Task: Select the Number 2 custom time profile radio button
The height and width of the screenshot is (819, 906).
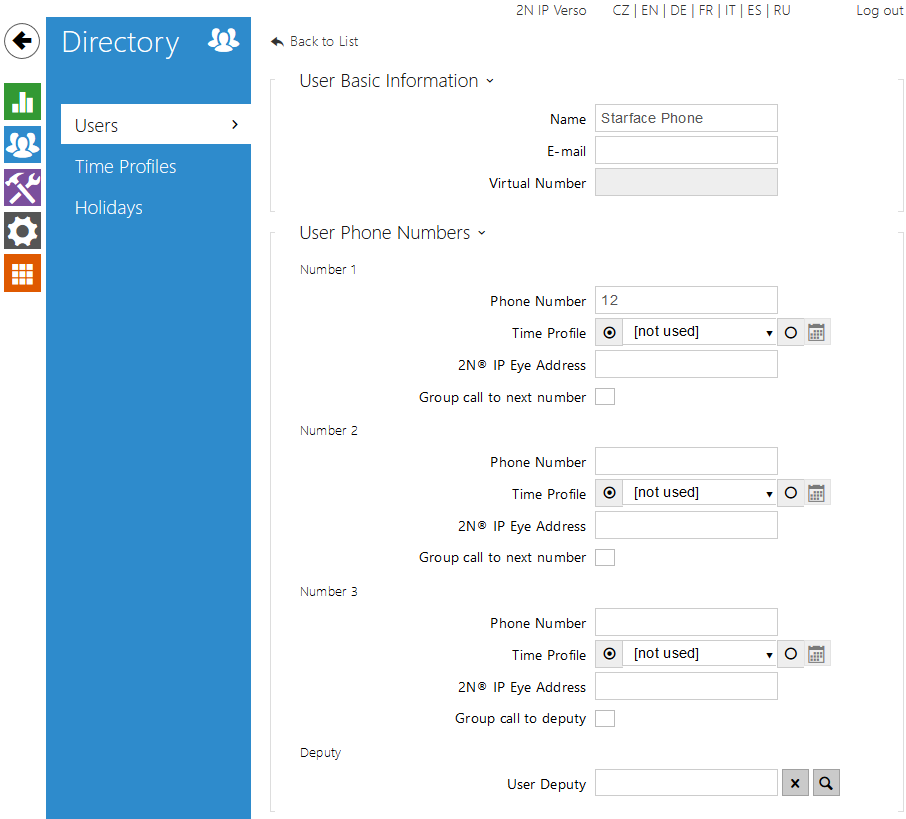Action: (x=791, y=493)
